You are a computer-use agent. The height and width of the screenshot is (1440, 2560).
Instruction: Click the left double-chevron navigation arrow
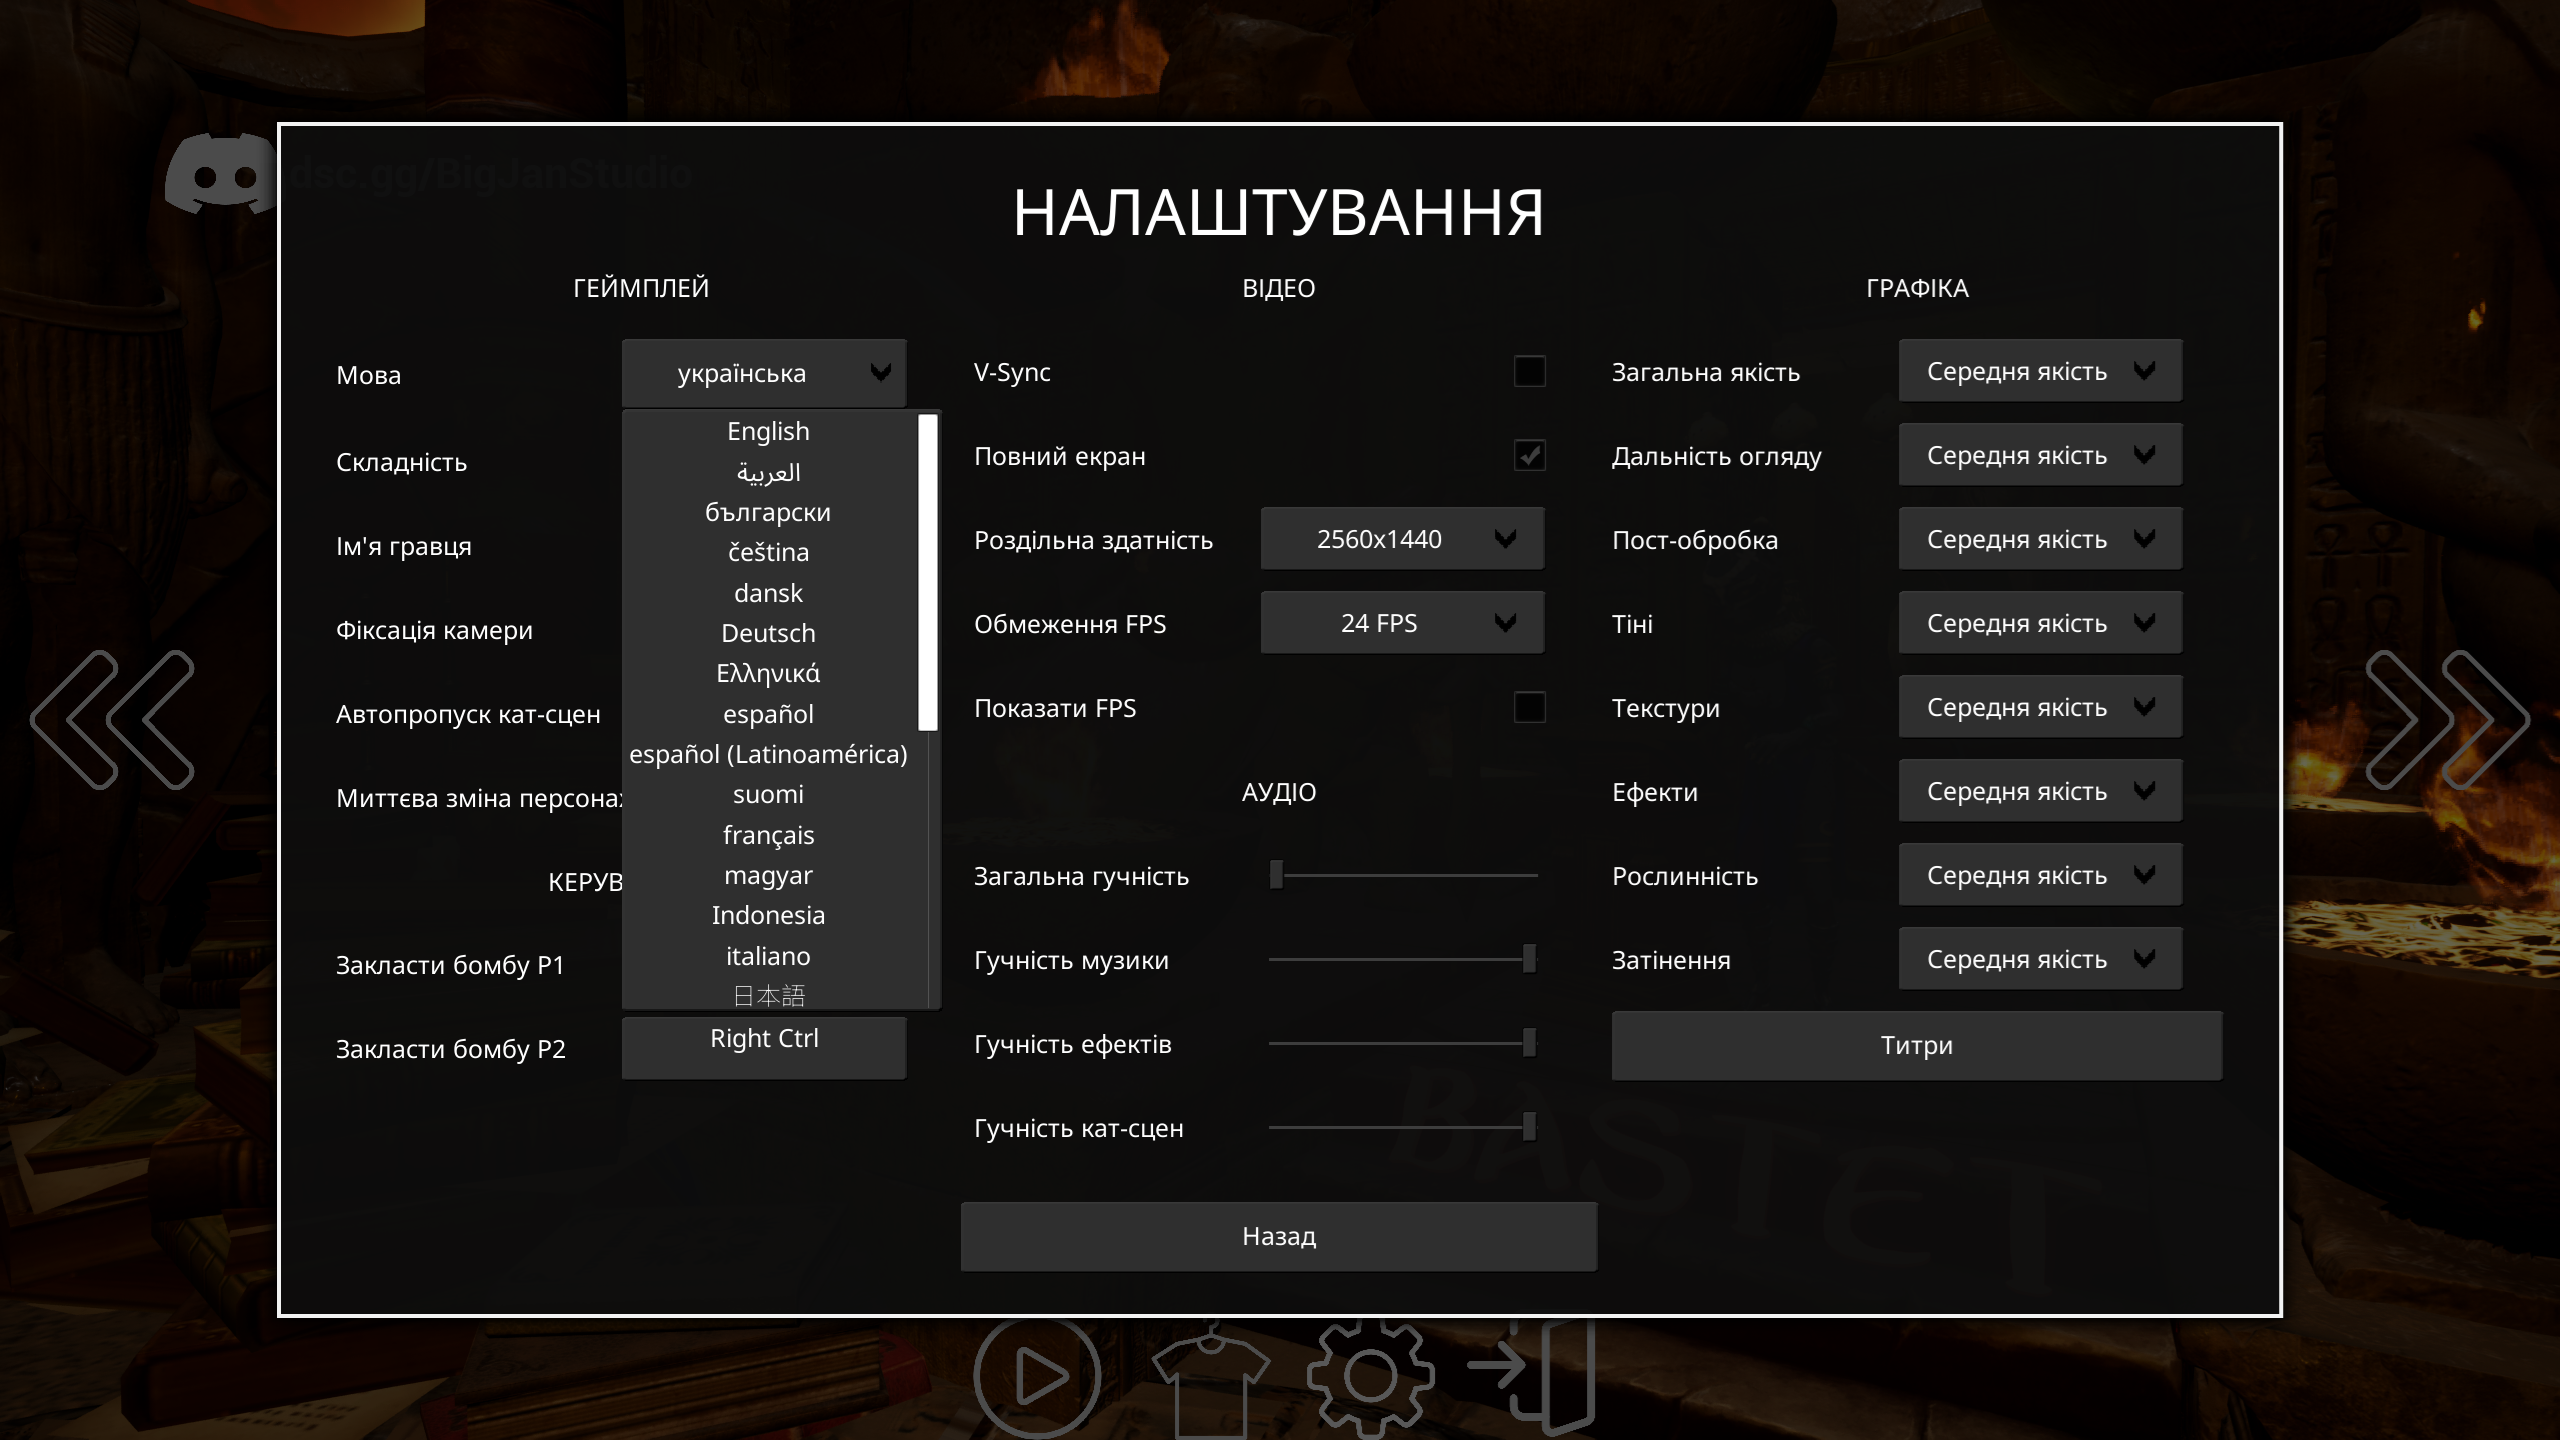112,719
